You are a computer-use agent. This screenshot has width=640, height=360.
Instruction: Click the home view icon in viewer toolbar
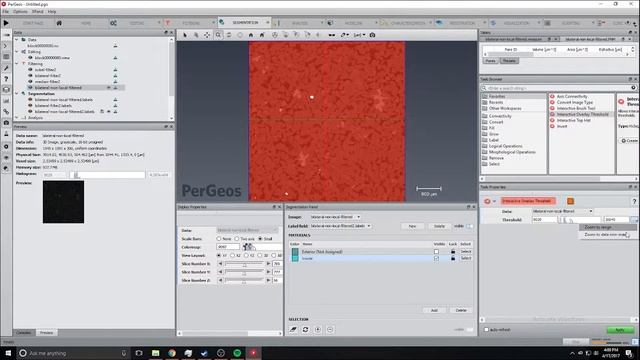click(251, 35)
